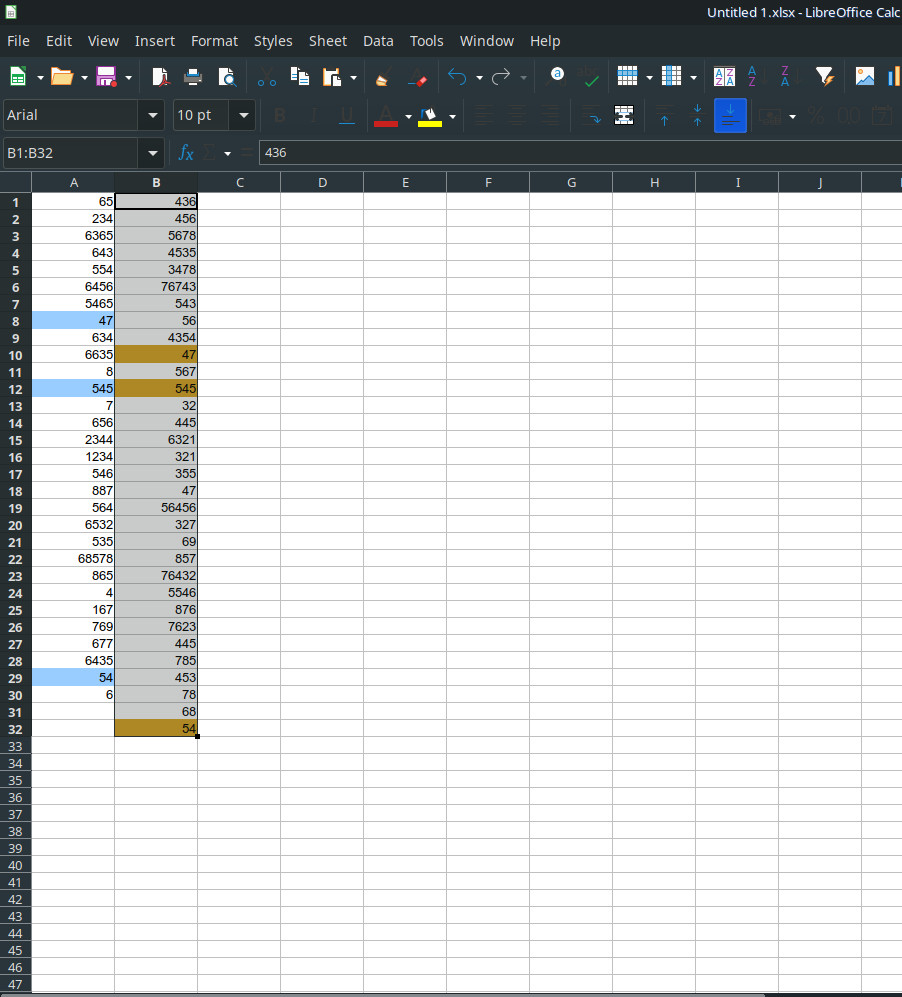
Task: Open the Arial font name dropdown
Action: point(152,115)
